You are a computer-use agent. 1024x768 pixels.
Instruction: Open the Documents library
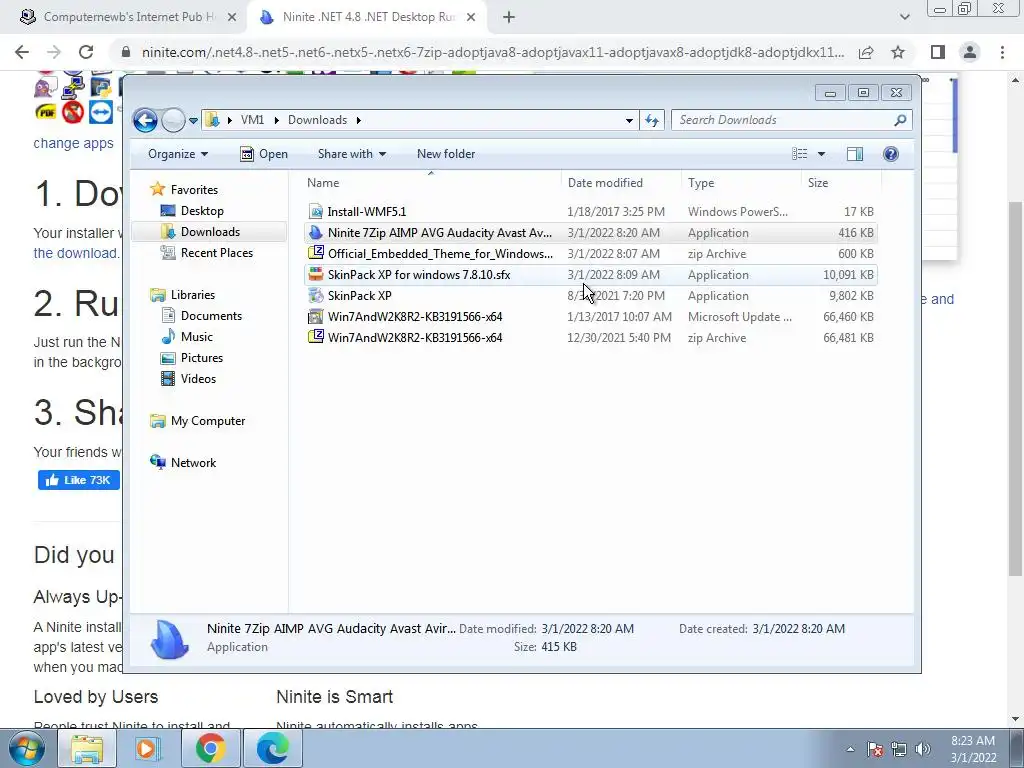pos(211,316)
